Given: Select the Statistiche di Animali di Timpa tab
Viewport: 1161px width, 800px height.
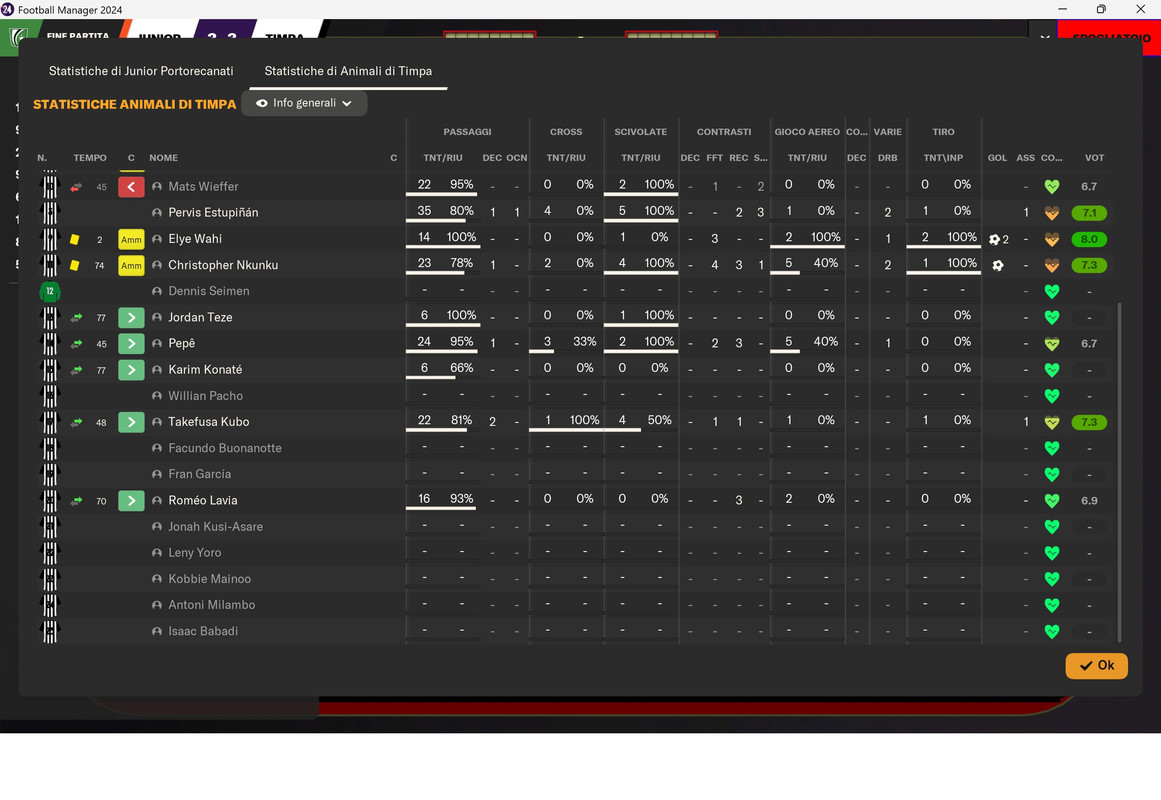Looking at the screenshot, I should 348,71.
